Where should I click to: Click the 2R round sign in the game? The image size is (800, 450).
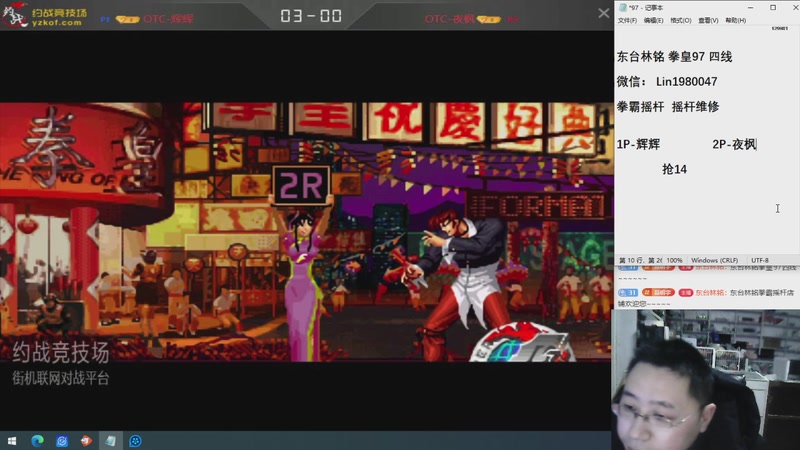[x=301, y=185]
